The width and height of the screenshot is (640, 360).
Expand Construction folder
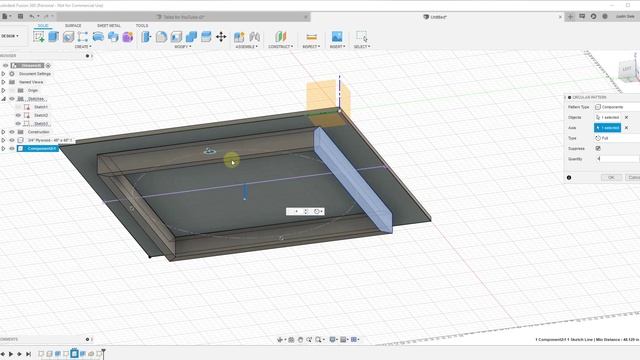pyautogui.click(x=4, y=132)
